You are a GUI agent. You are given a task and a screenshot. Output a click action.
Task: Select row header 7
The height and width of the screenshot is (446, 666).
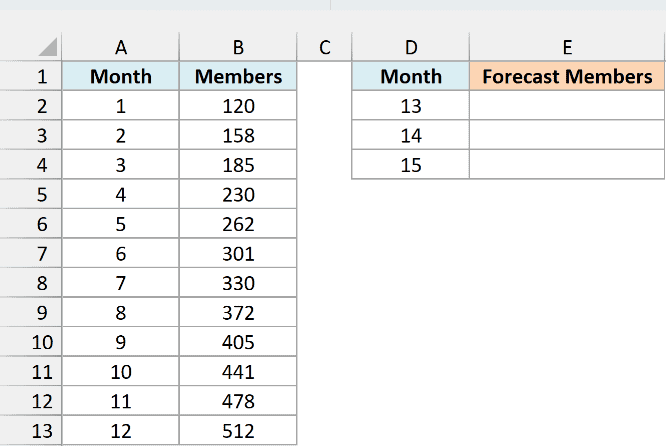[x=31, y=253]
